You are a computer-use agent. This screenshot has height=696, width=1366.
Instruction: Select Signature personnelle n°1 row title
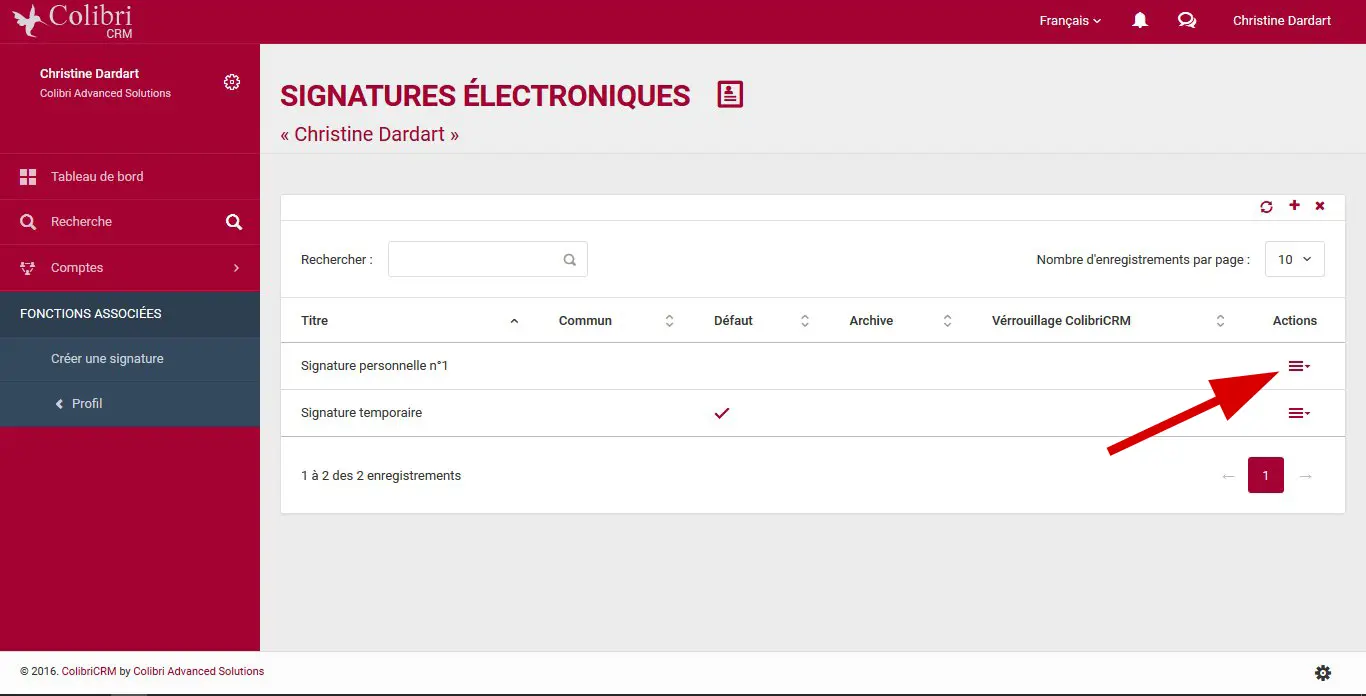point(374,366)
